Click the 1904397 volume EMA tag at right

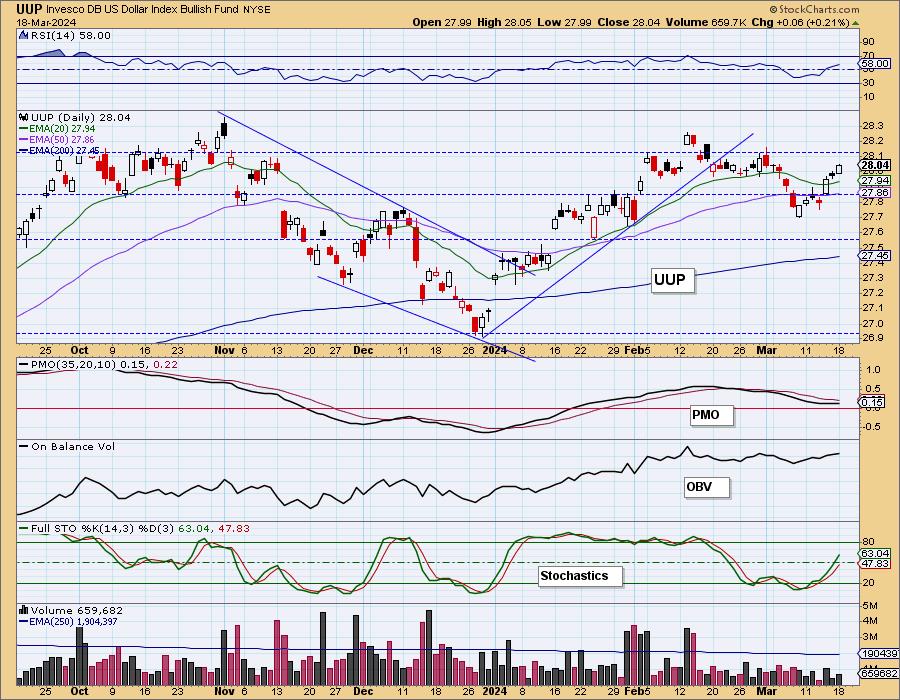tap(879, 654)
